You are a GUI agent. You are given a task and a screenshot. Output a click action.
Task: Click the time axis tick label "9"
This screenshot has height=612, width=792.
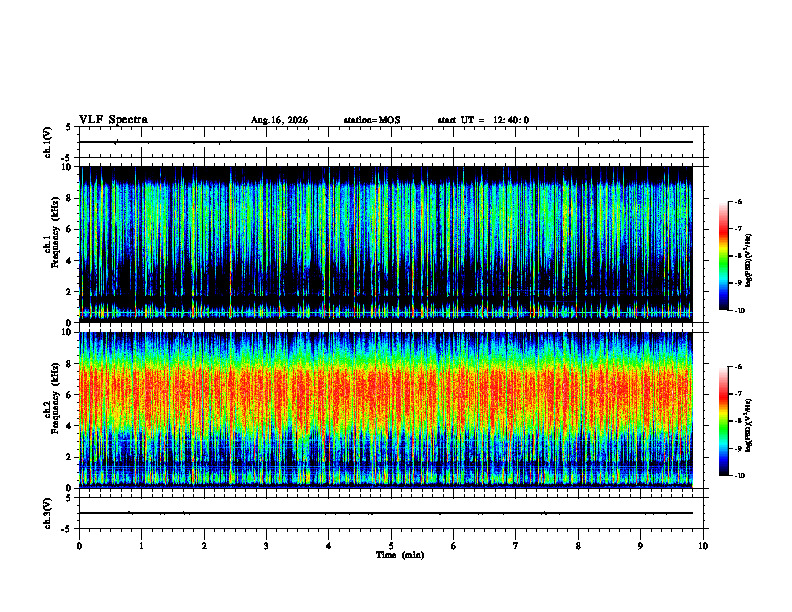point(640,546)
